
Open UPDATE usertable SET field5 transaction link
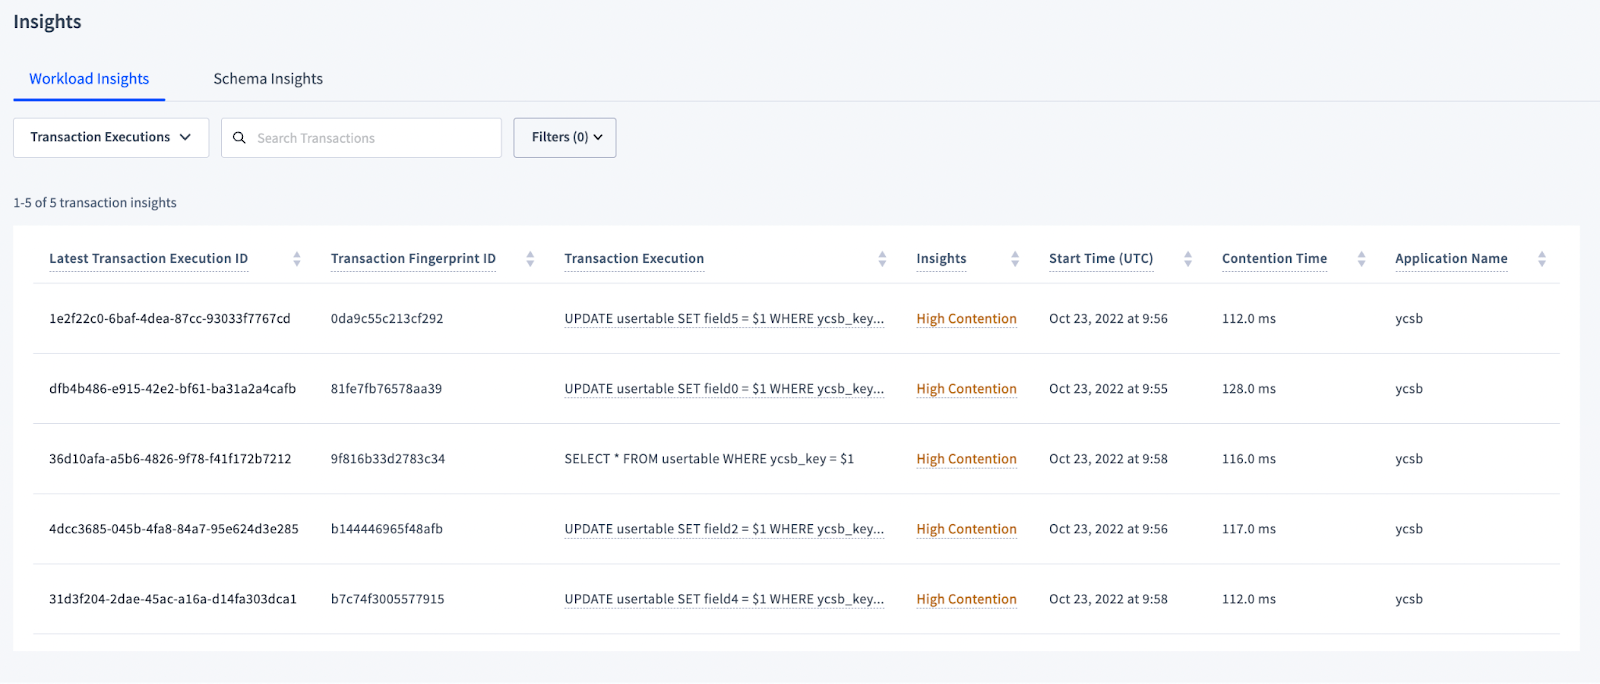tap(724, 319)
